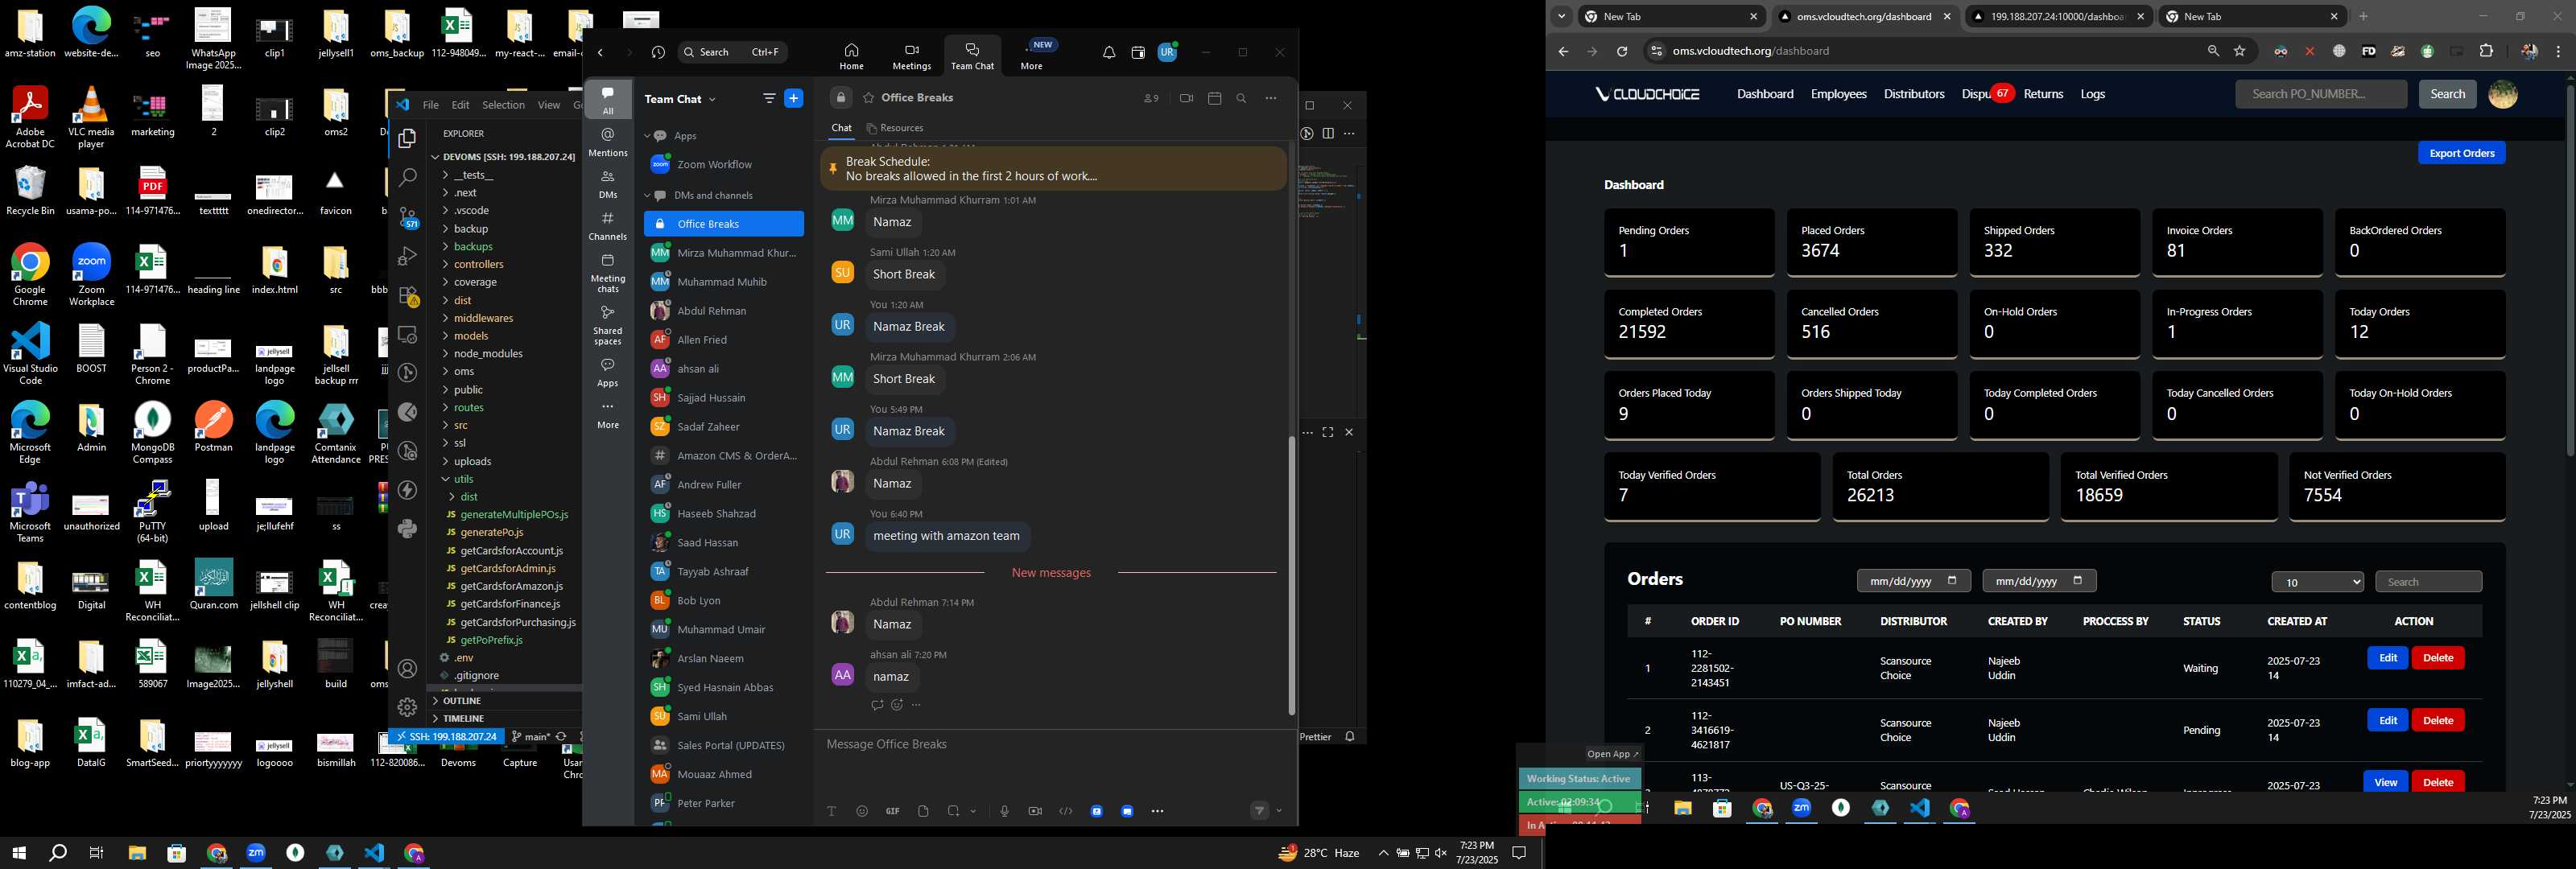Open Channels in Zoom left sidebar
Image resolution: width=2576 pixels, height=869 pixels.
coord(607,226)
